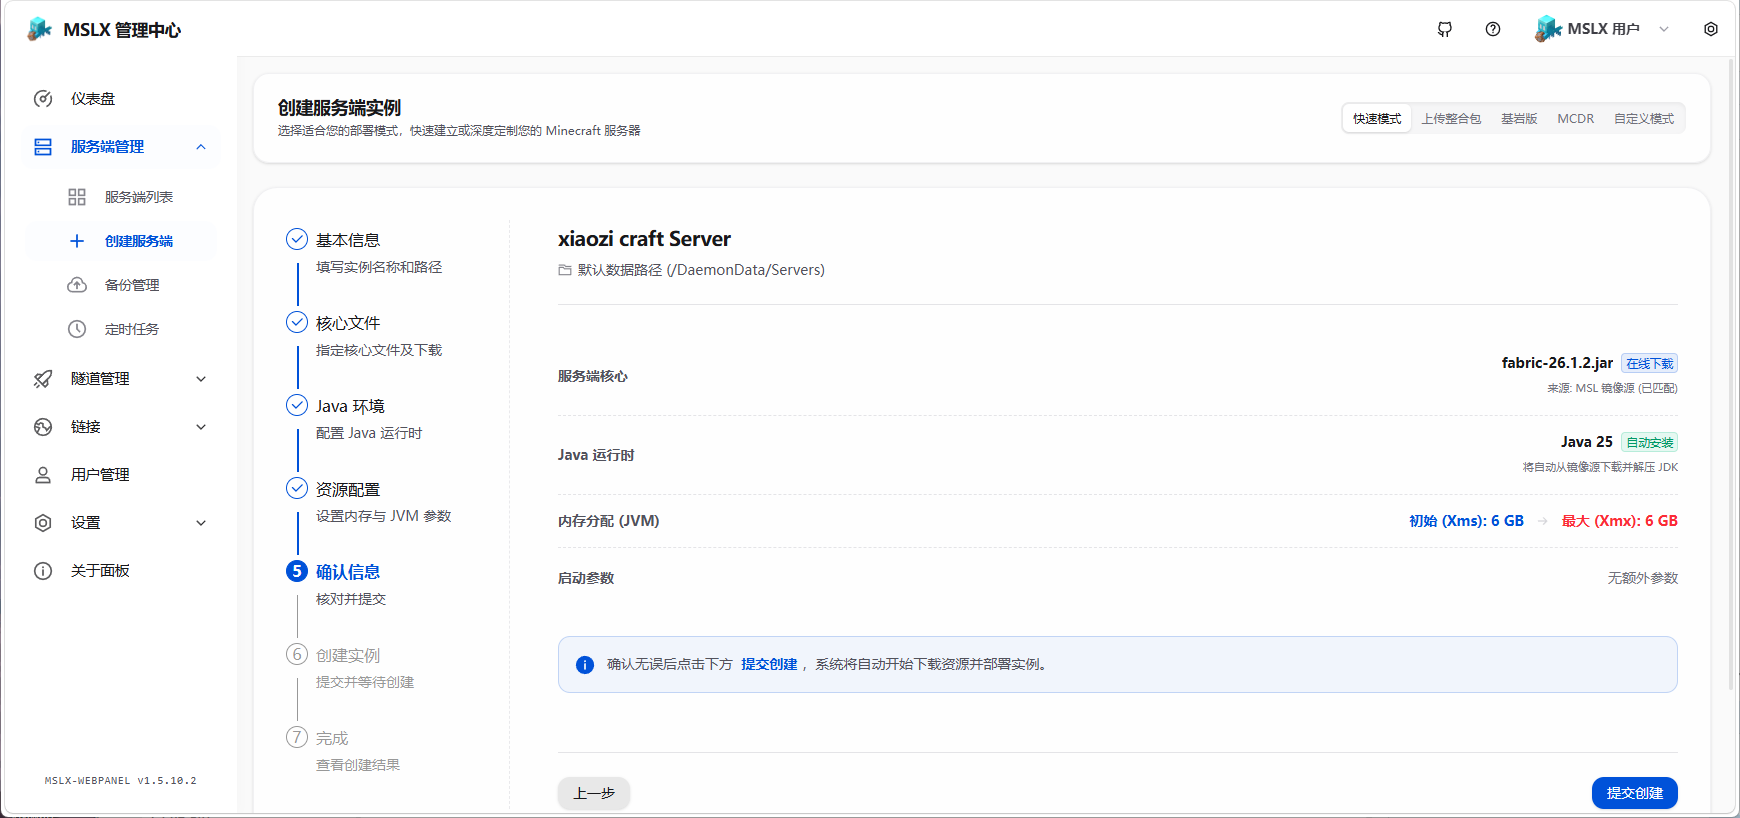1740x818 pixels.
Task: Go back with the 上一步 button
Action: pyautogui.click(x=594, y=793)
